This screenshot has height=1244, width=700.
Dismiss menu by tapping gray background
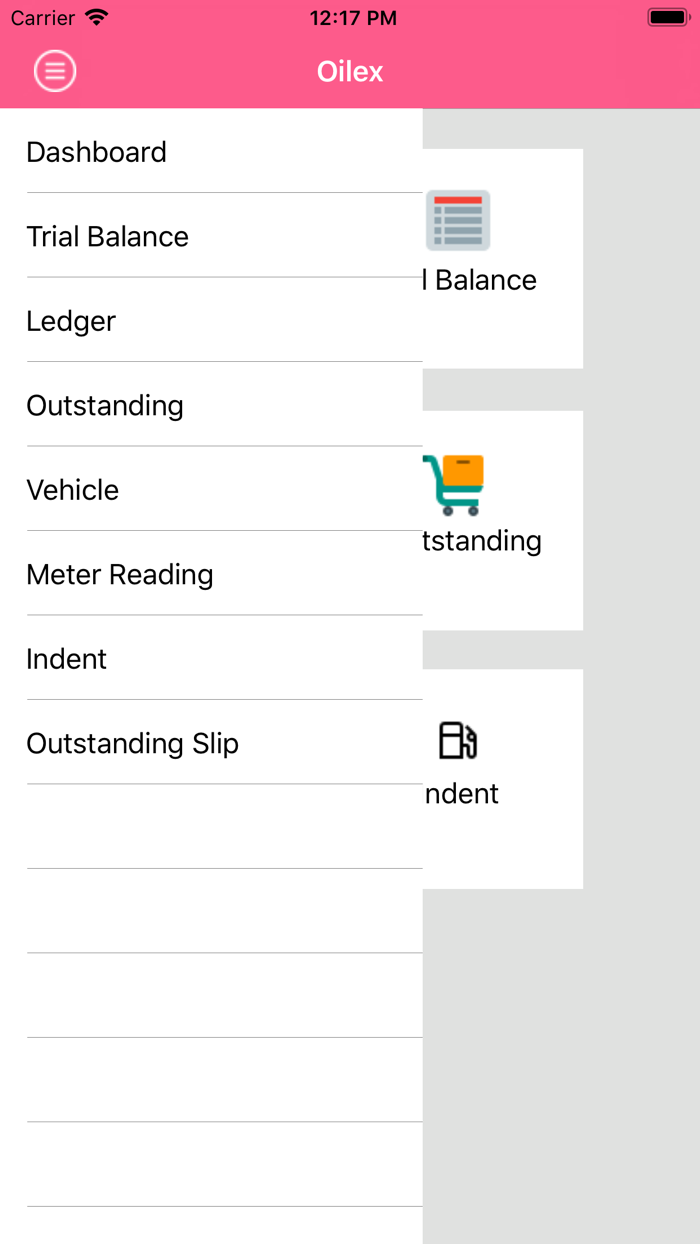click(x=640, y=1000)
